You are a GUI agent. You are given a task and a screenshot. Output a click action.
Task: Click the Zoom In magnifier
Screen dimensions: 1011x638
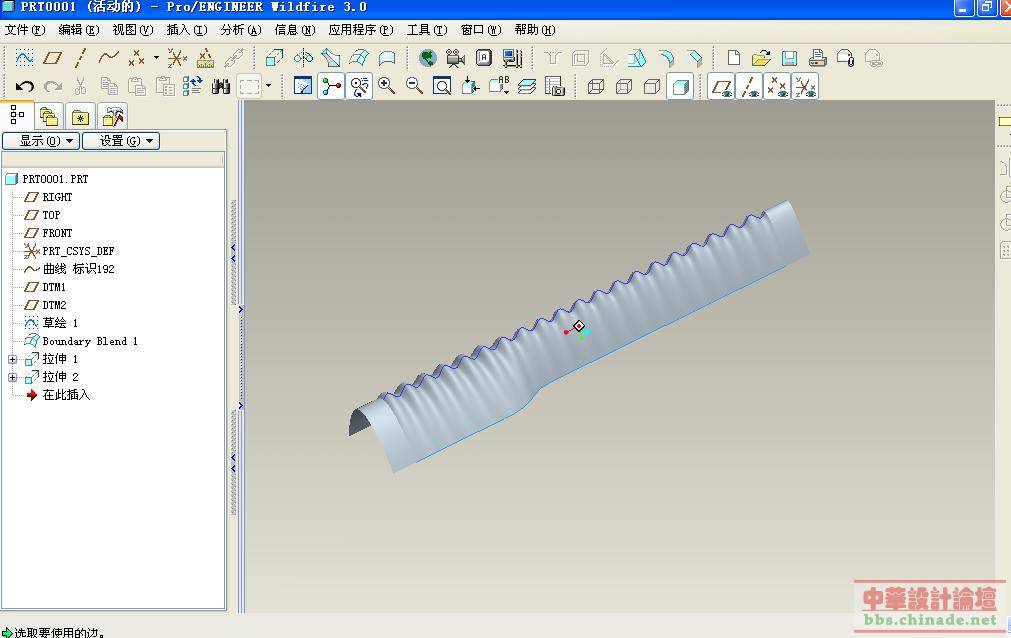coord(386,86)
